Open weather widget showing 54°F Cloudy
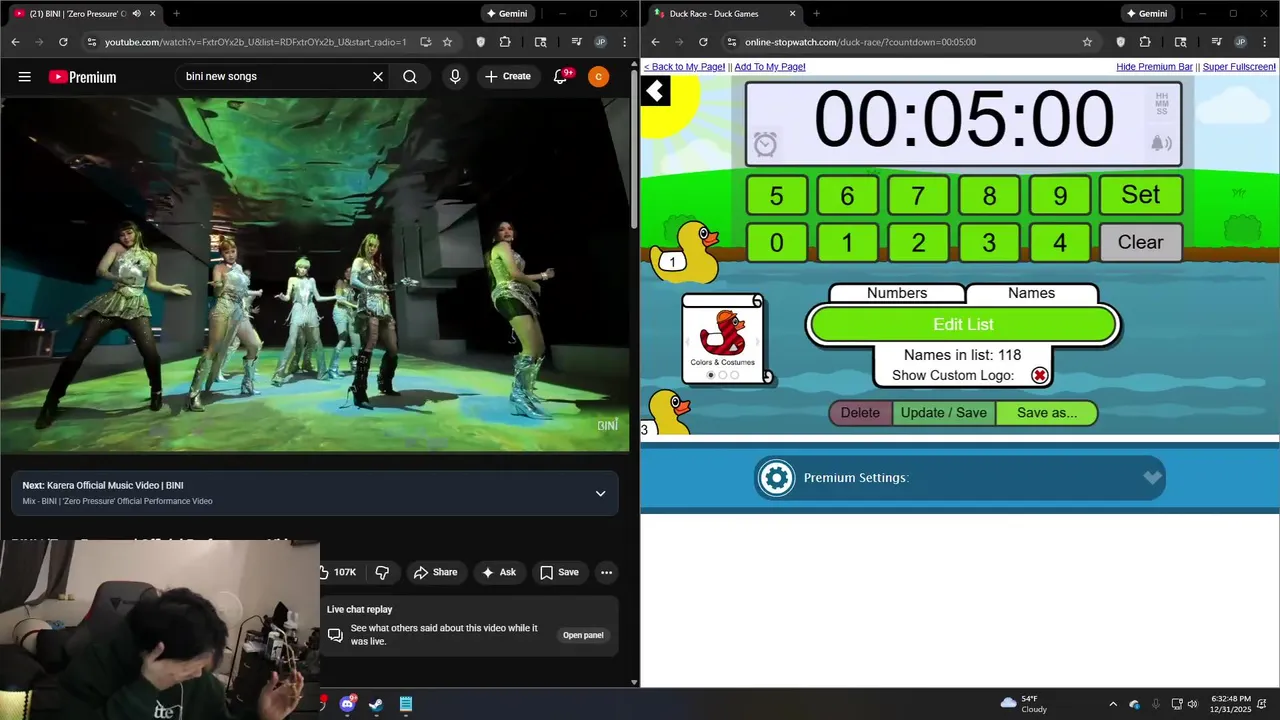Screen dimensions: 1280x720 coord(1025,704)
